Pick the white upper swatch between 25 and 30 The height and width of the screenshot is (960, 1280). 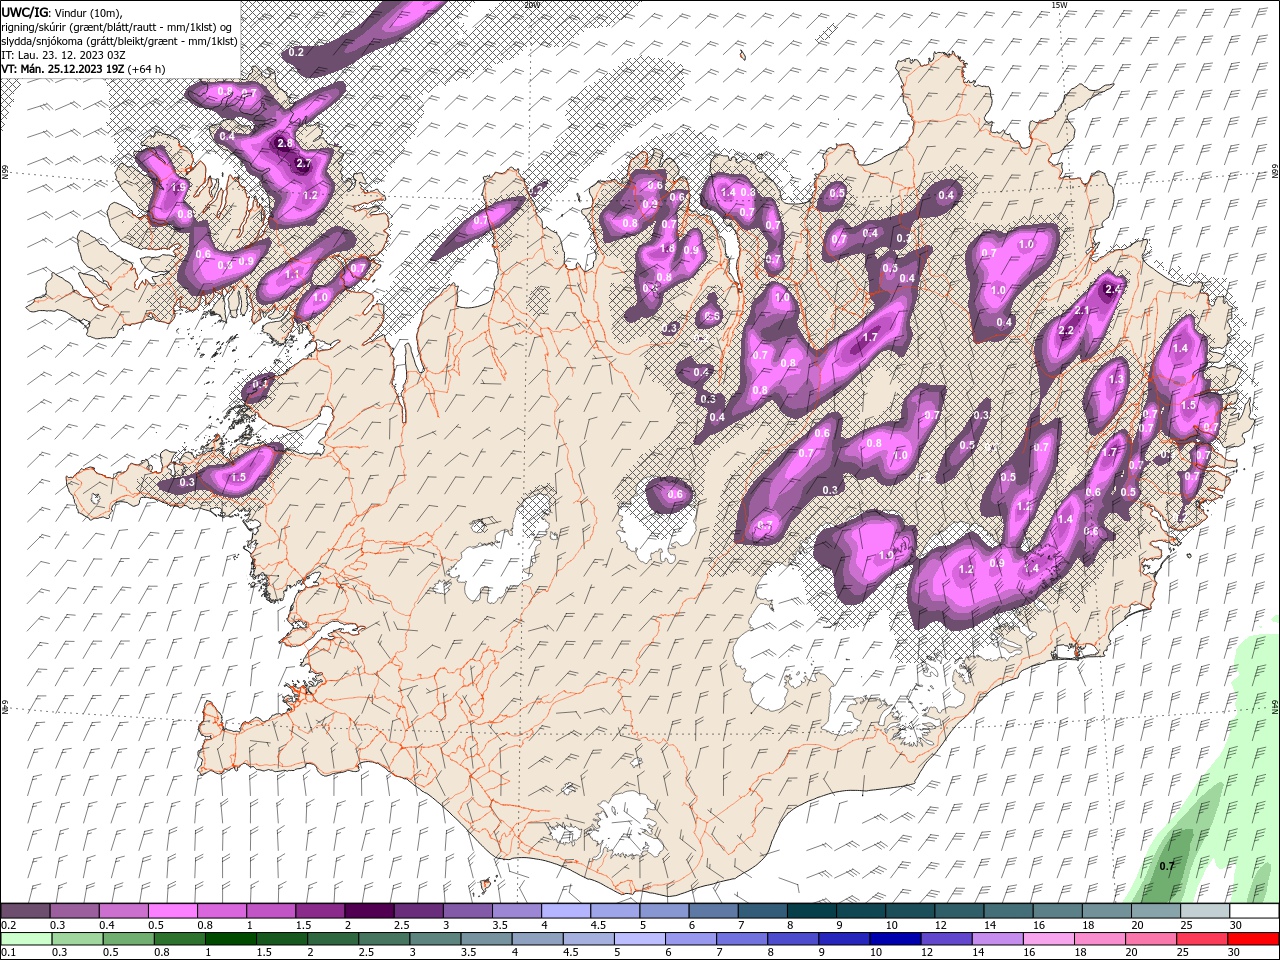1204,911
